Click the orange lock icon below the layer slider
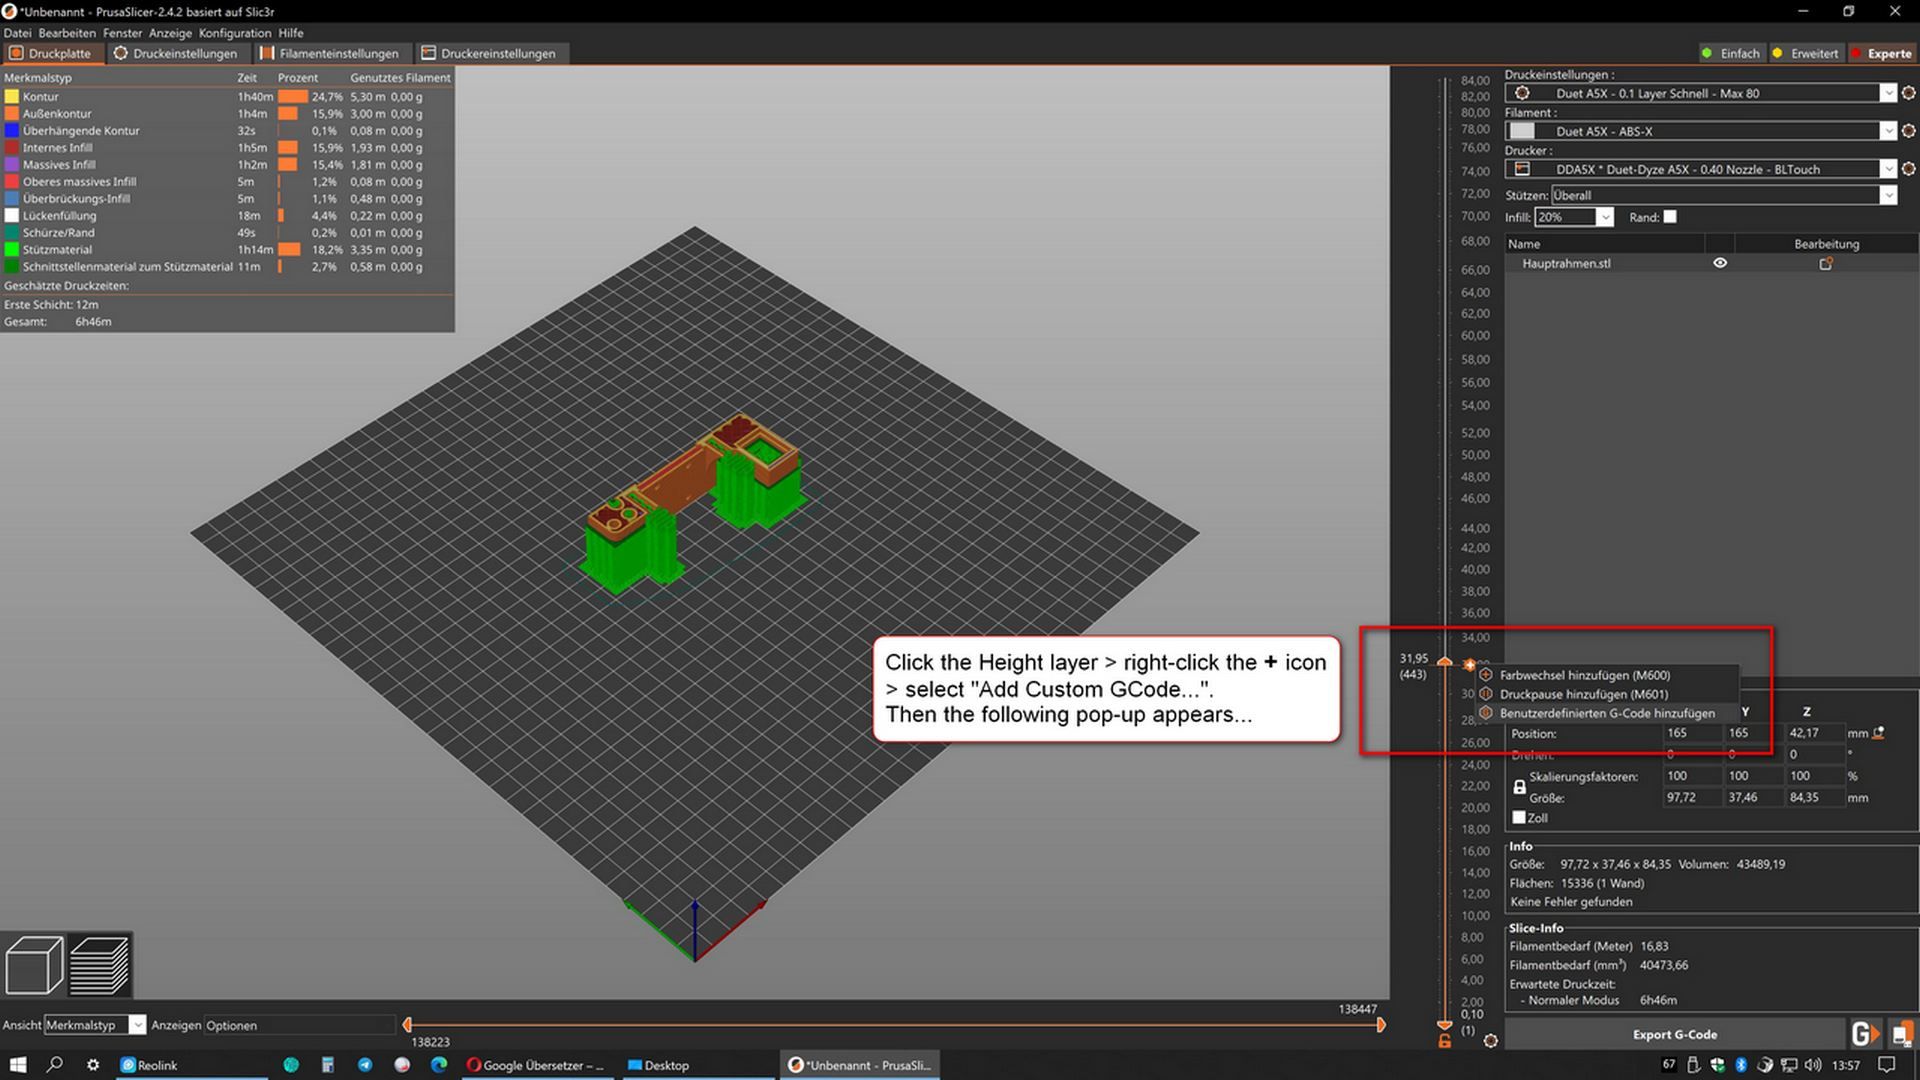 pos(1444,1041)
